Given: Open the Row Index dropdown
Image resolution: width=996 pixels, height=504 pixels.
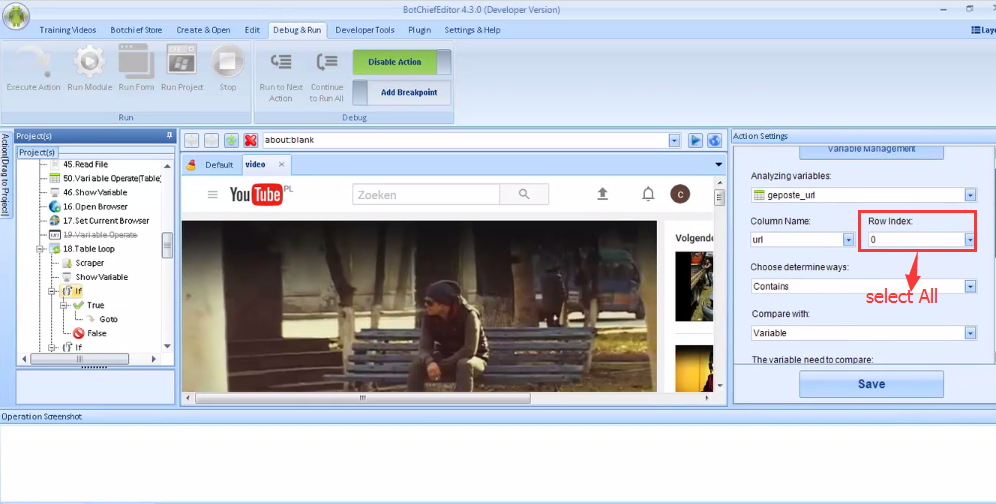Looking at the screenshot, I should pyautogui.click(x=969, y=240).
